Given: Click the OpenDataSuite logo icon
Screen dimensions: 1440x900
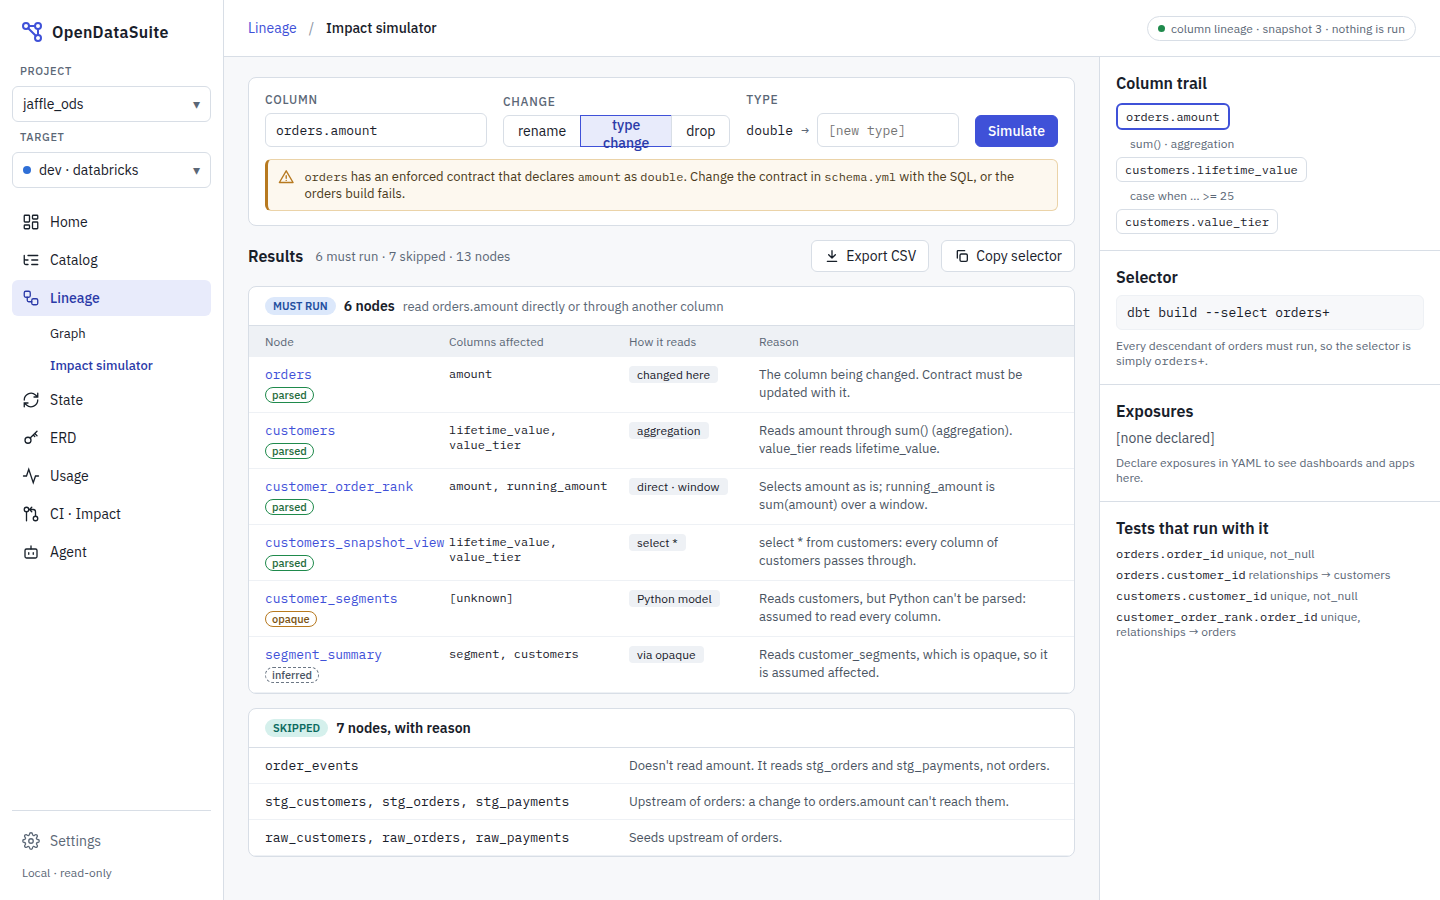Looking at the screenshot, I should 32,32.
